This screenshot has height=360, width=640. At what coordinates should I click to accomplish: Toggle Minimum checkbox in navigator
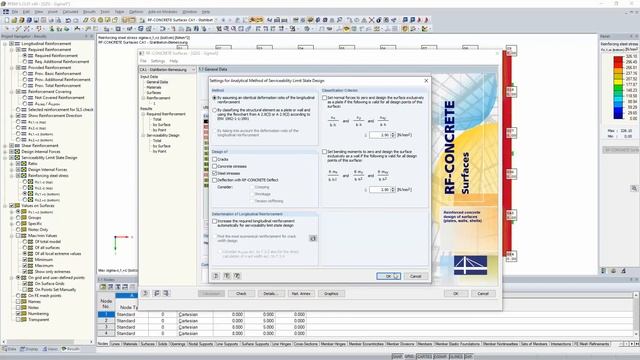point(25,260)
